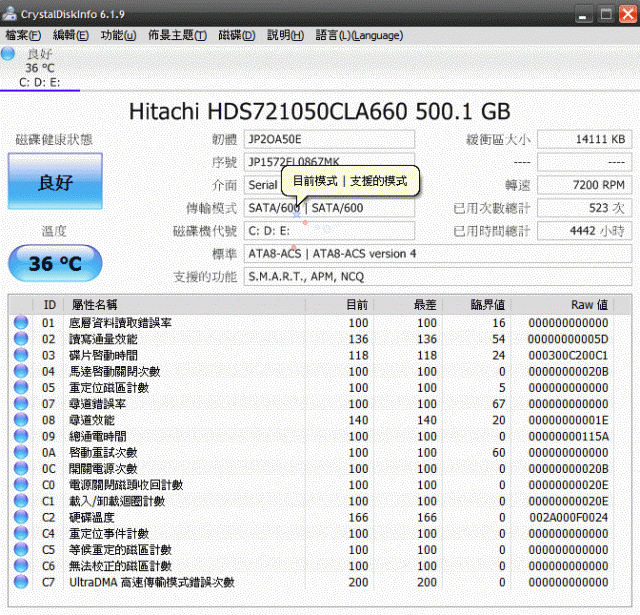Image resolution: width=640 pixels, height=615 pixels.
Task: Click the firmware field JP2OA50E
Action: [x=329, y=139]
